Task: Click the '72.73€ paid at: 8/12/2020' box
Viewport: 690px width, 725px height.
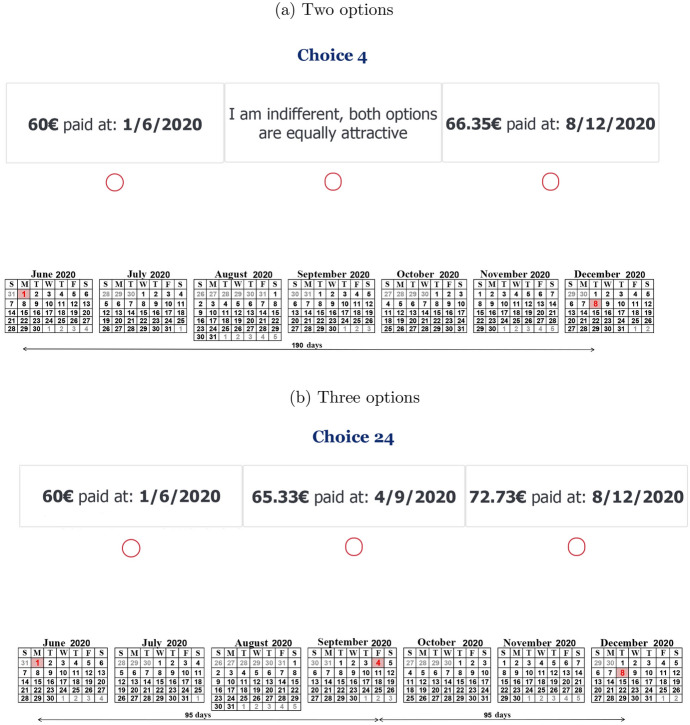Action: click(x=576, y=496)
